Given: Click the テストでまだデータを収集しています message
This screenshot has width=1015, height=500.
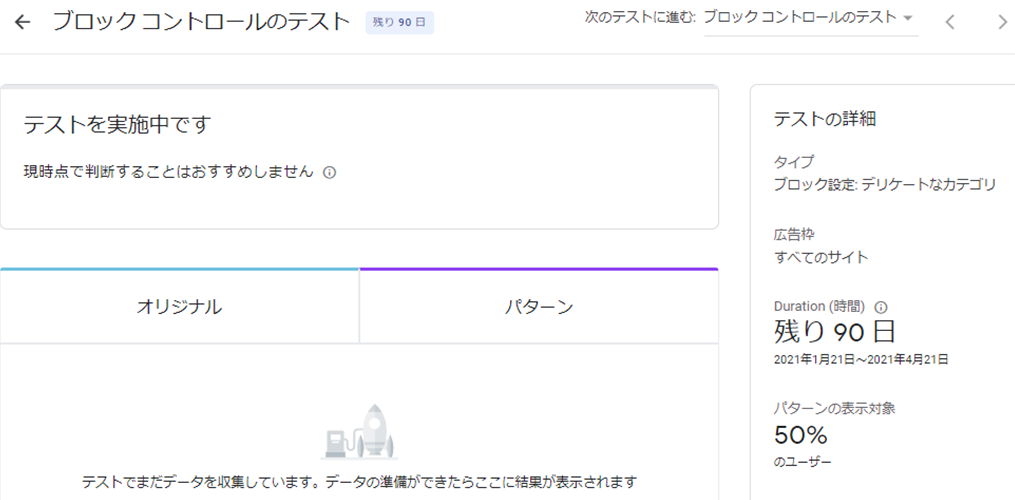Looking at the screenshot, I should (360, 483).
